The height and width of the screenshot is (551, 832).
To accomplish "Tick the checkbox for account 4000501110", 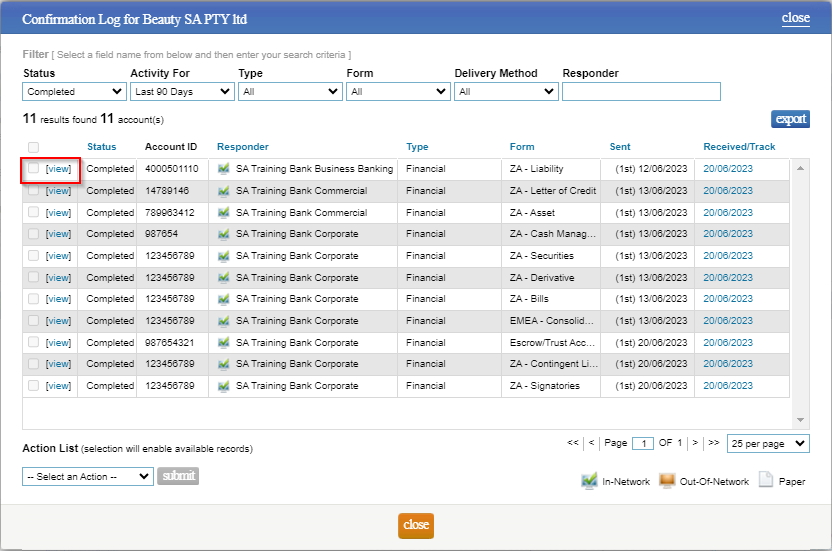I will click(x=34, y=169).
